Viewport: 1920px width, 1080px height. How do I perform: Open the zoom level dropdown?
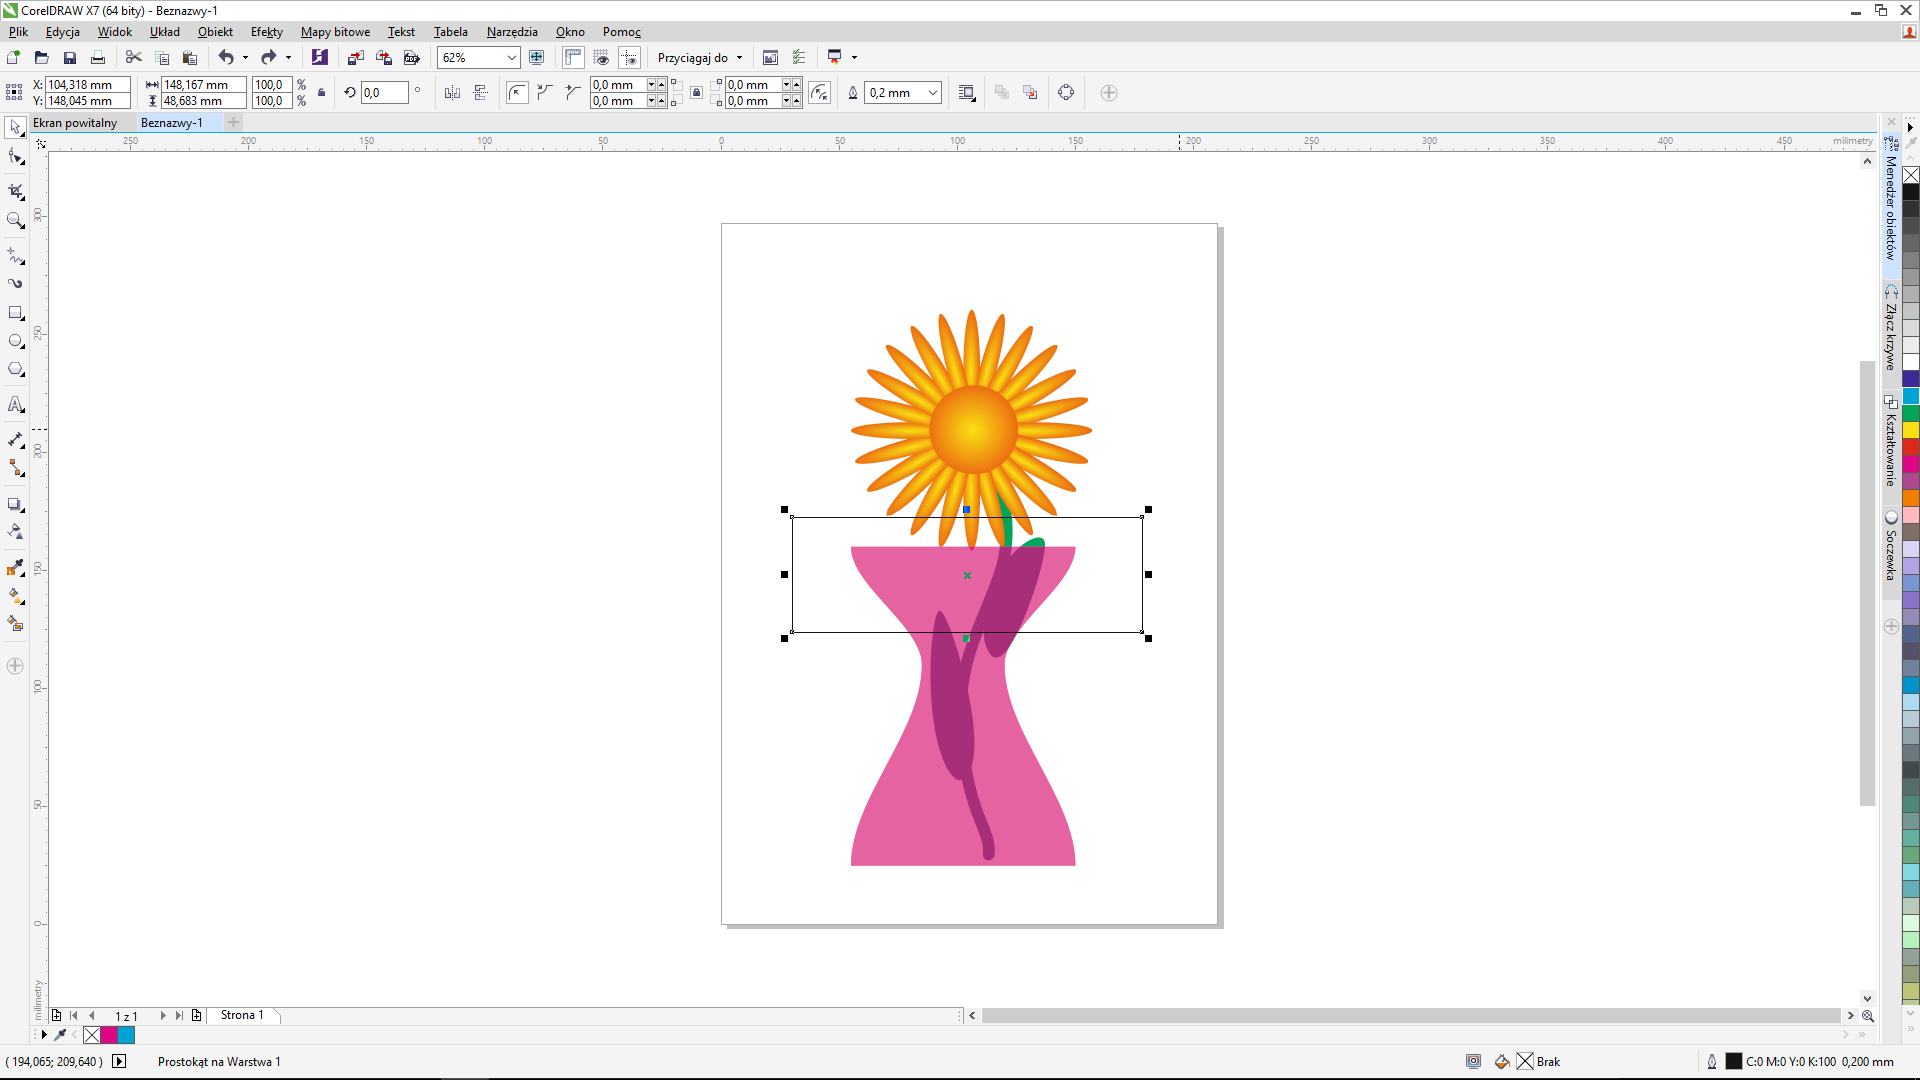511,58
